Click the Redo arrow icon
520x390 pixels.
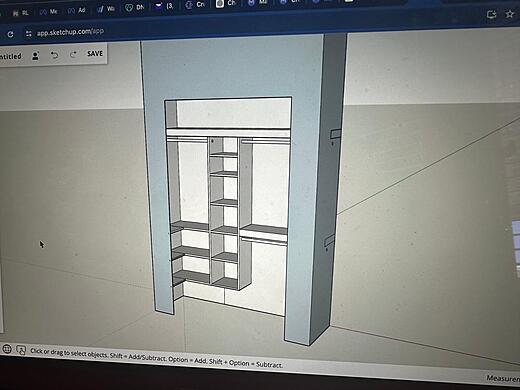point(73,54)
